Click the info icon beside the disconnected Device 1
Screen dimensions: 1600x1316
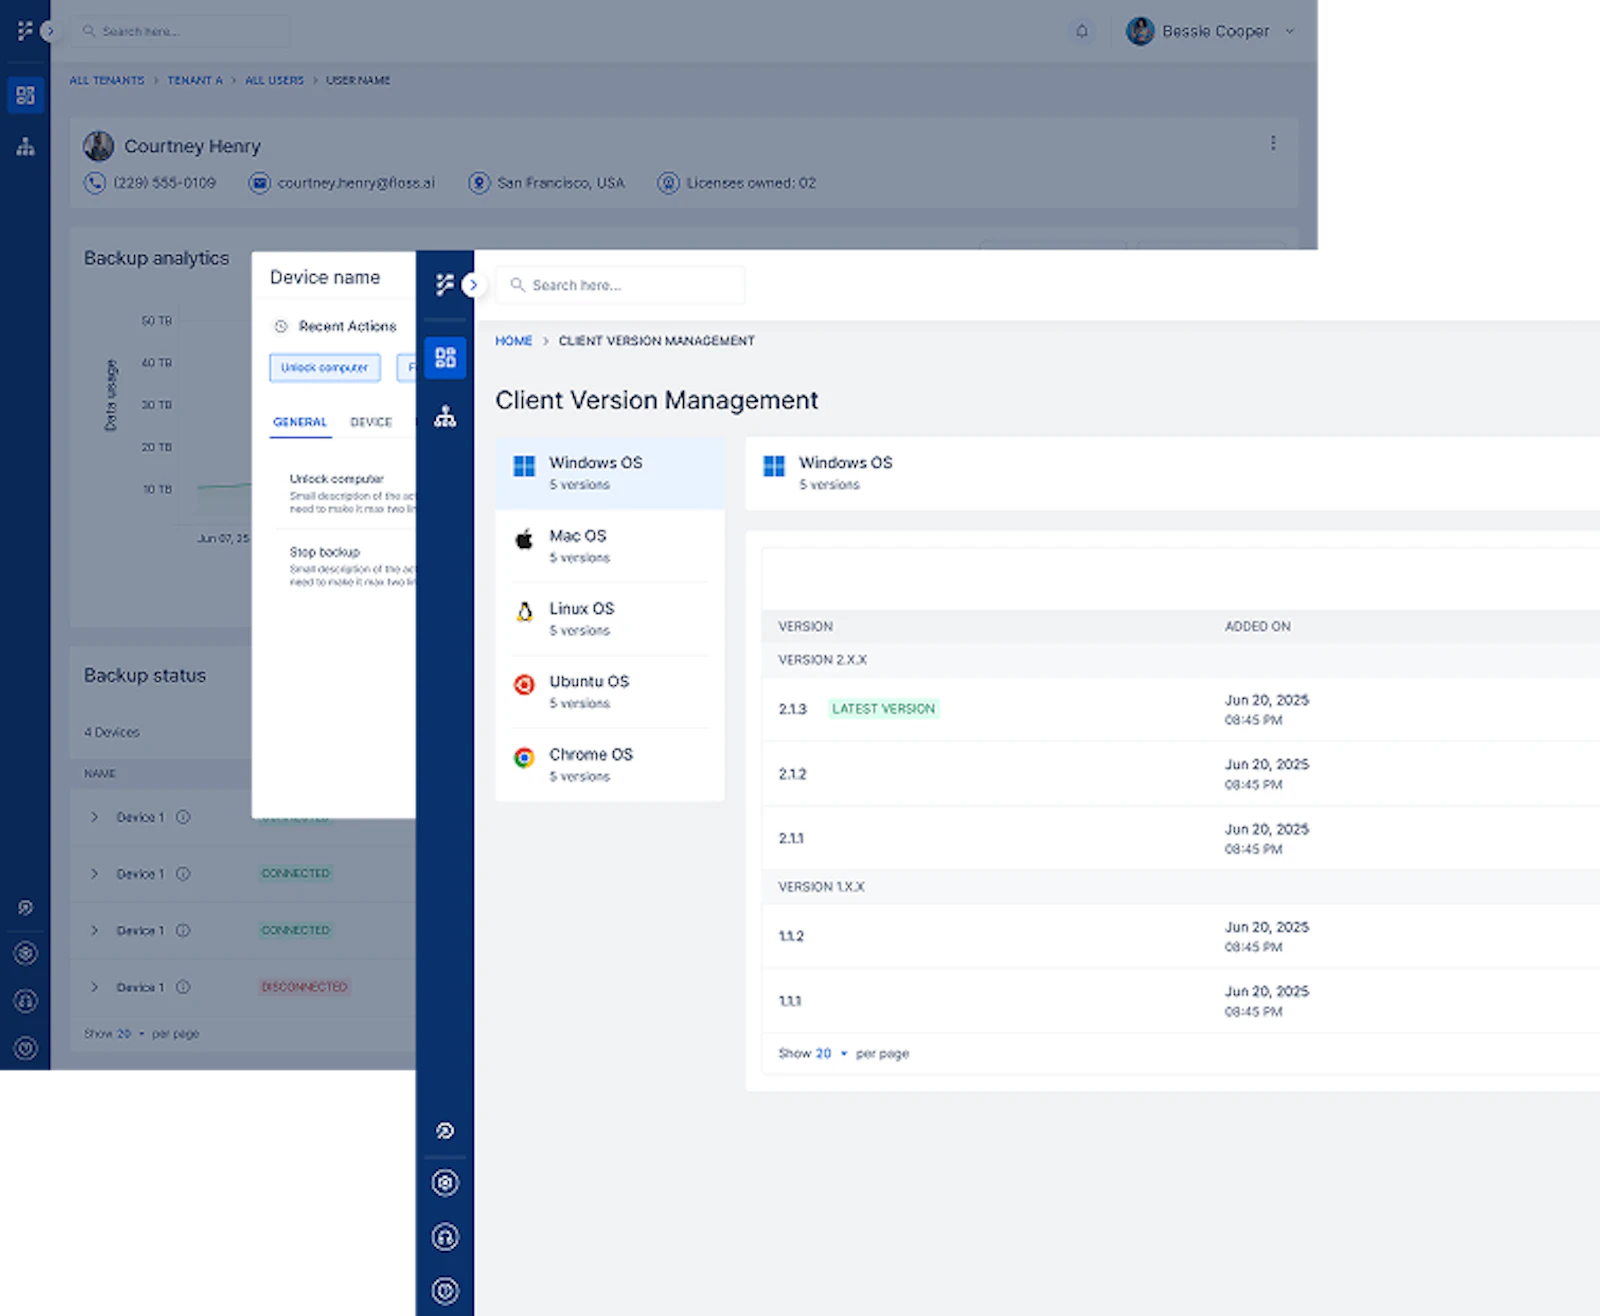(184, 987)
